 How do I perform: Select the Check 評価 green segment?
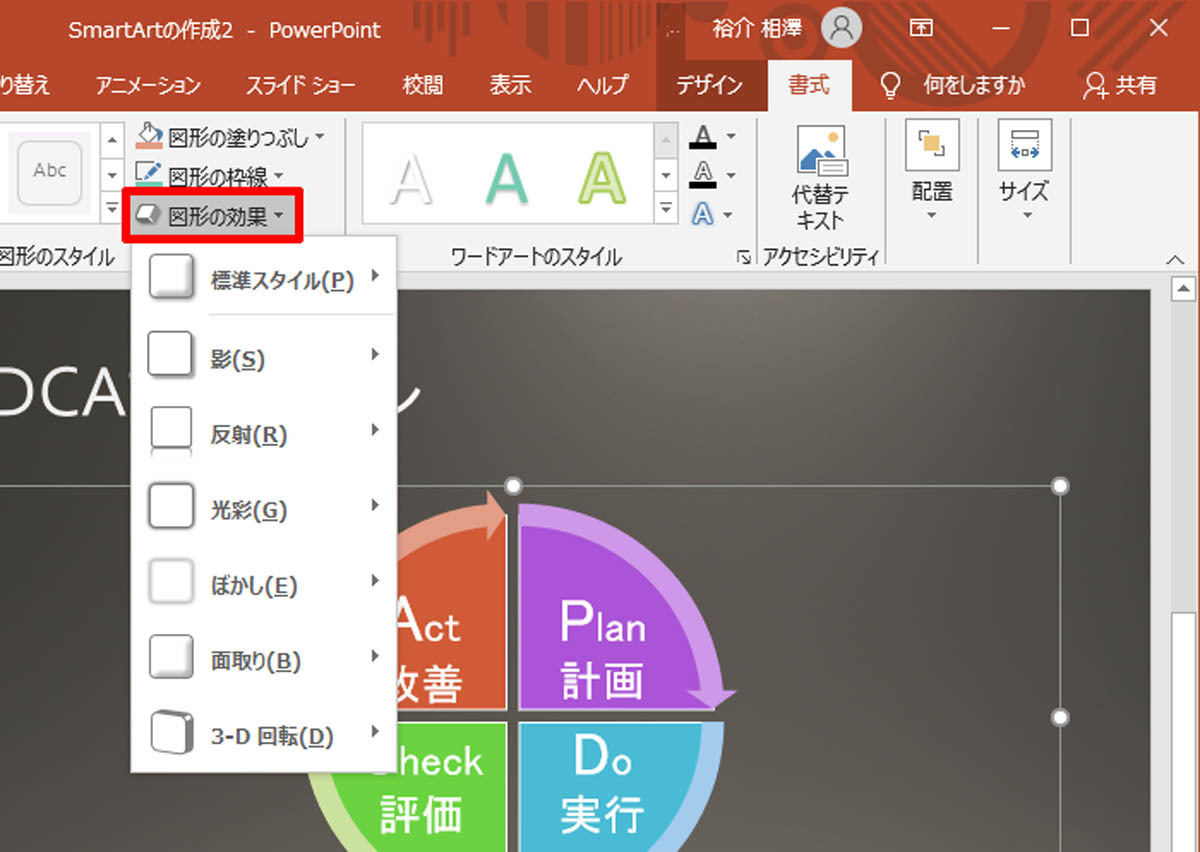420,788
